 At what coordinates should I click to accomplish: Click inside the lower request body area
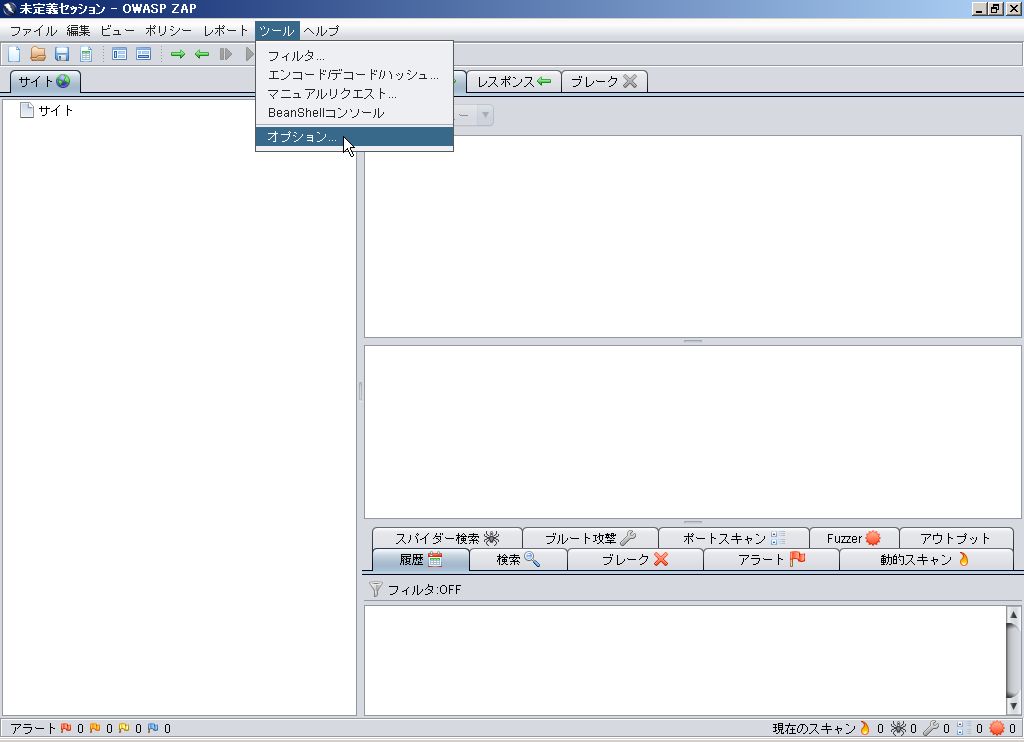pyautogui.click(x=693, y=432)
